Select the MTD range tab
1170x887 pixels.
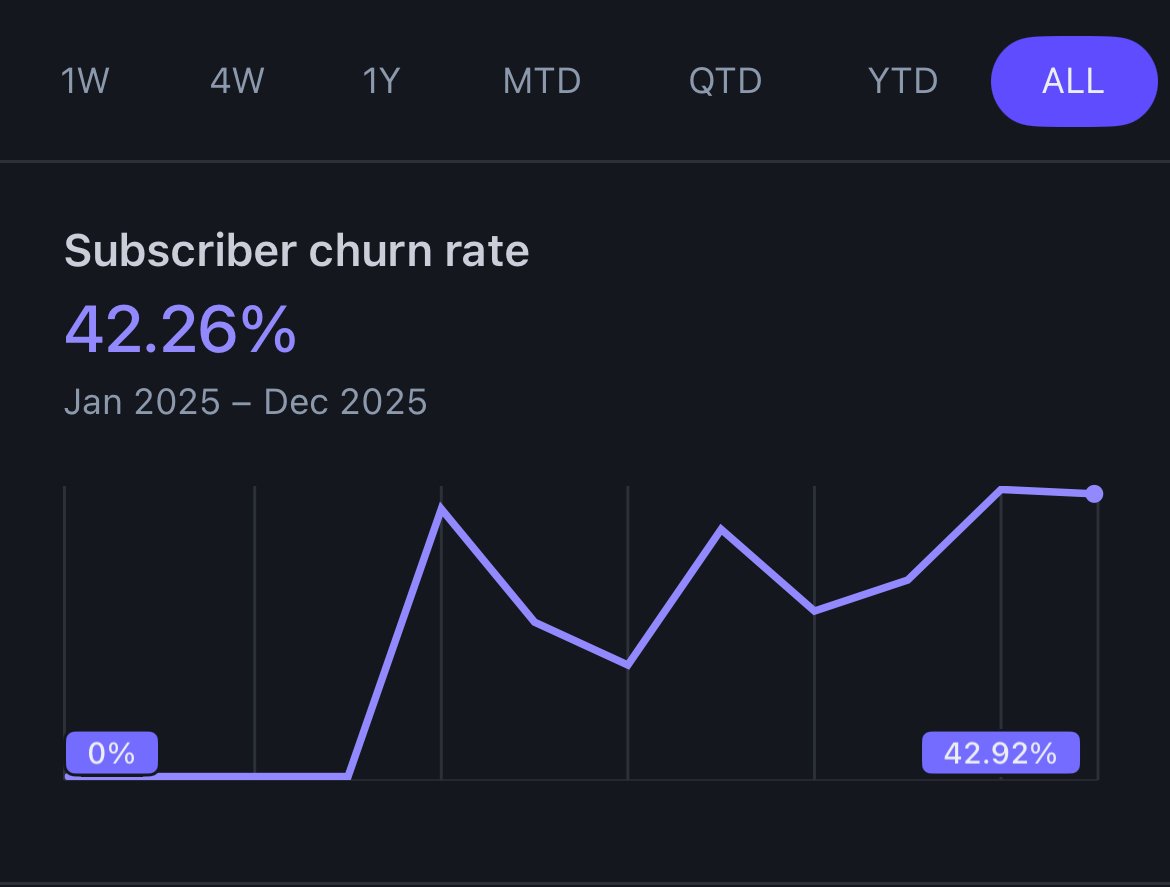[x=542, y=81]
